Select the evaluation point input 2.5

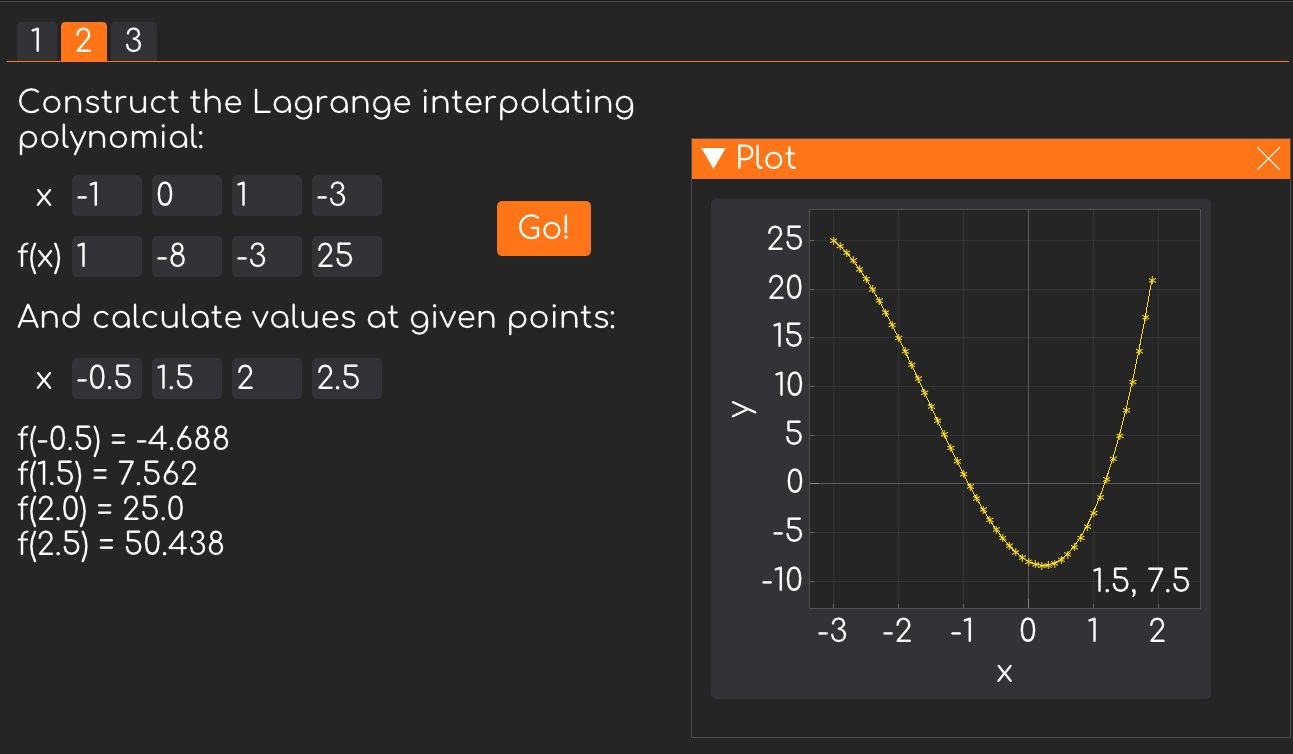(x=346, y=378)
